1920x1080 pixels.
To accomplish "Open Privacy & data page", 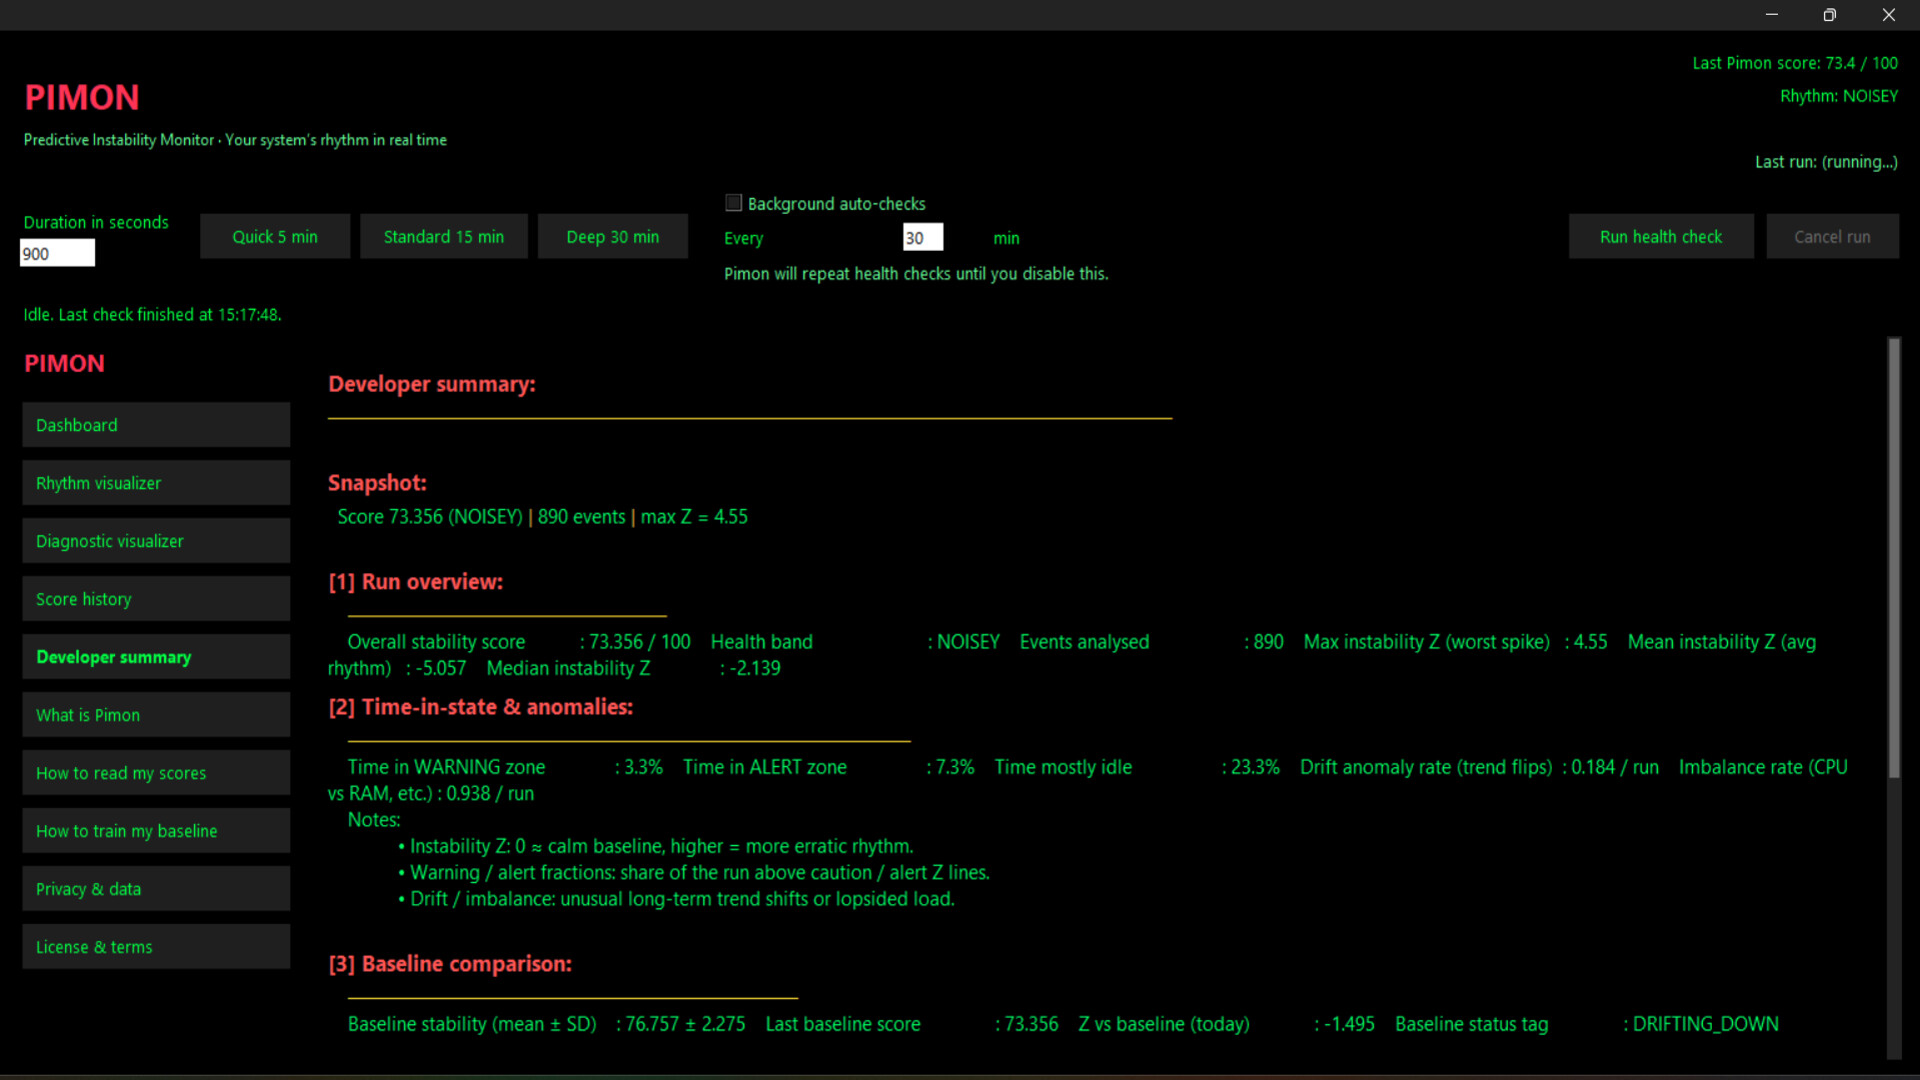I will tap(156, 889).
